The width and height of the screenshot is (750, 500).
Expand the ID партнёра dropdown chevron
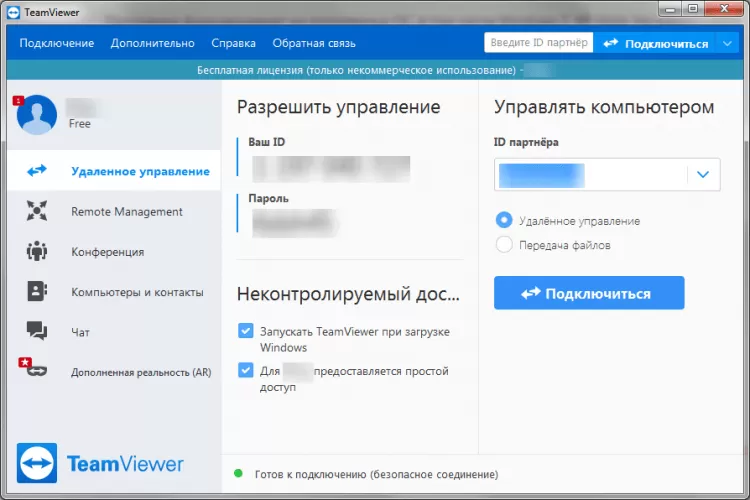[703, 175]
